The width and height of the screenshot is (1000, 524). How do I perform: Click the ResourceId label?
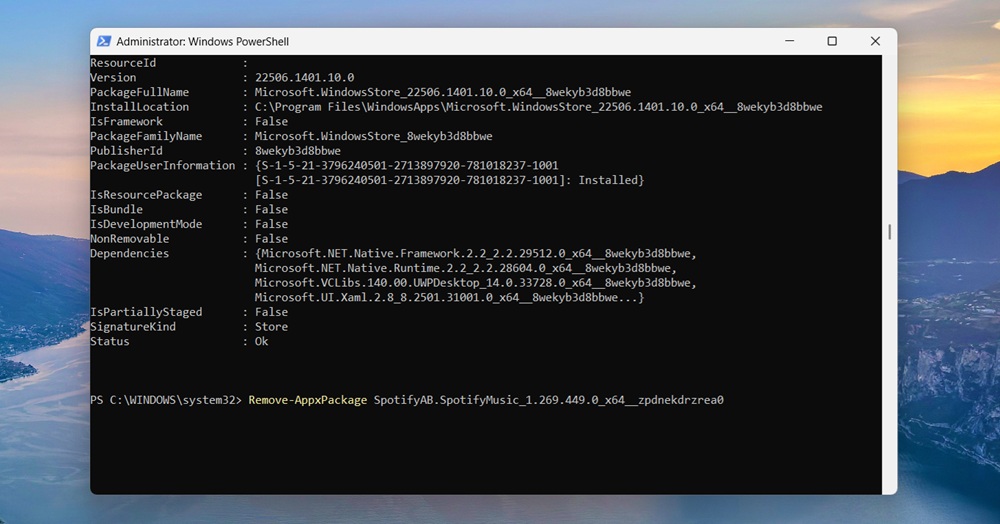coord(123,63)
